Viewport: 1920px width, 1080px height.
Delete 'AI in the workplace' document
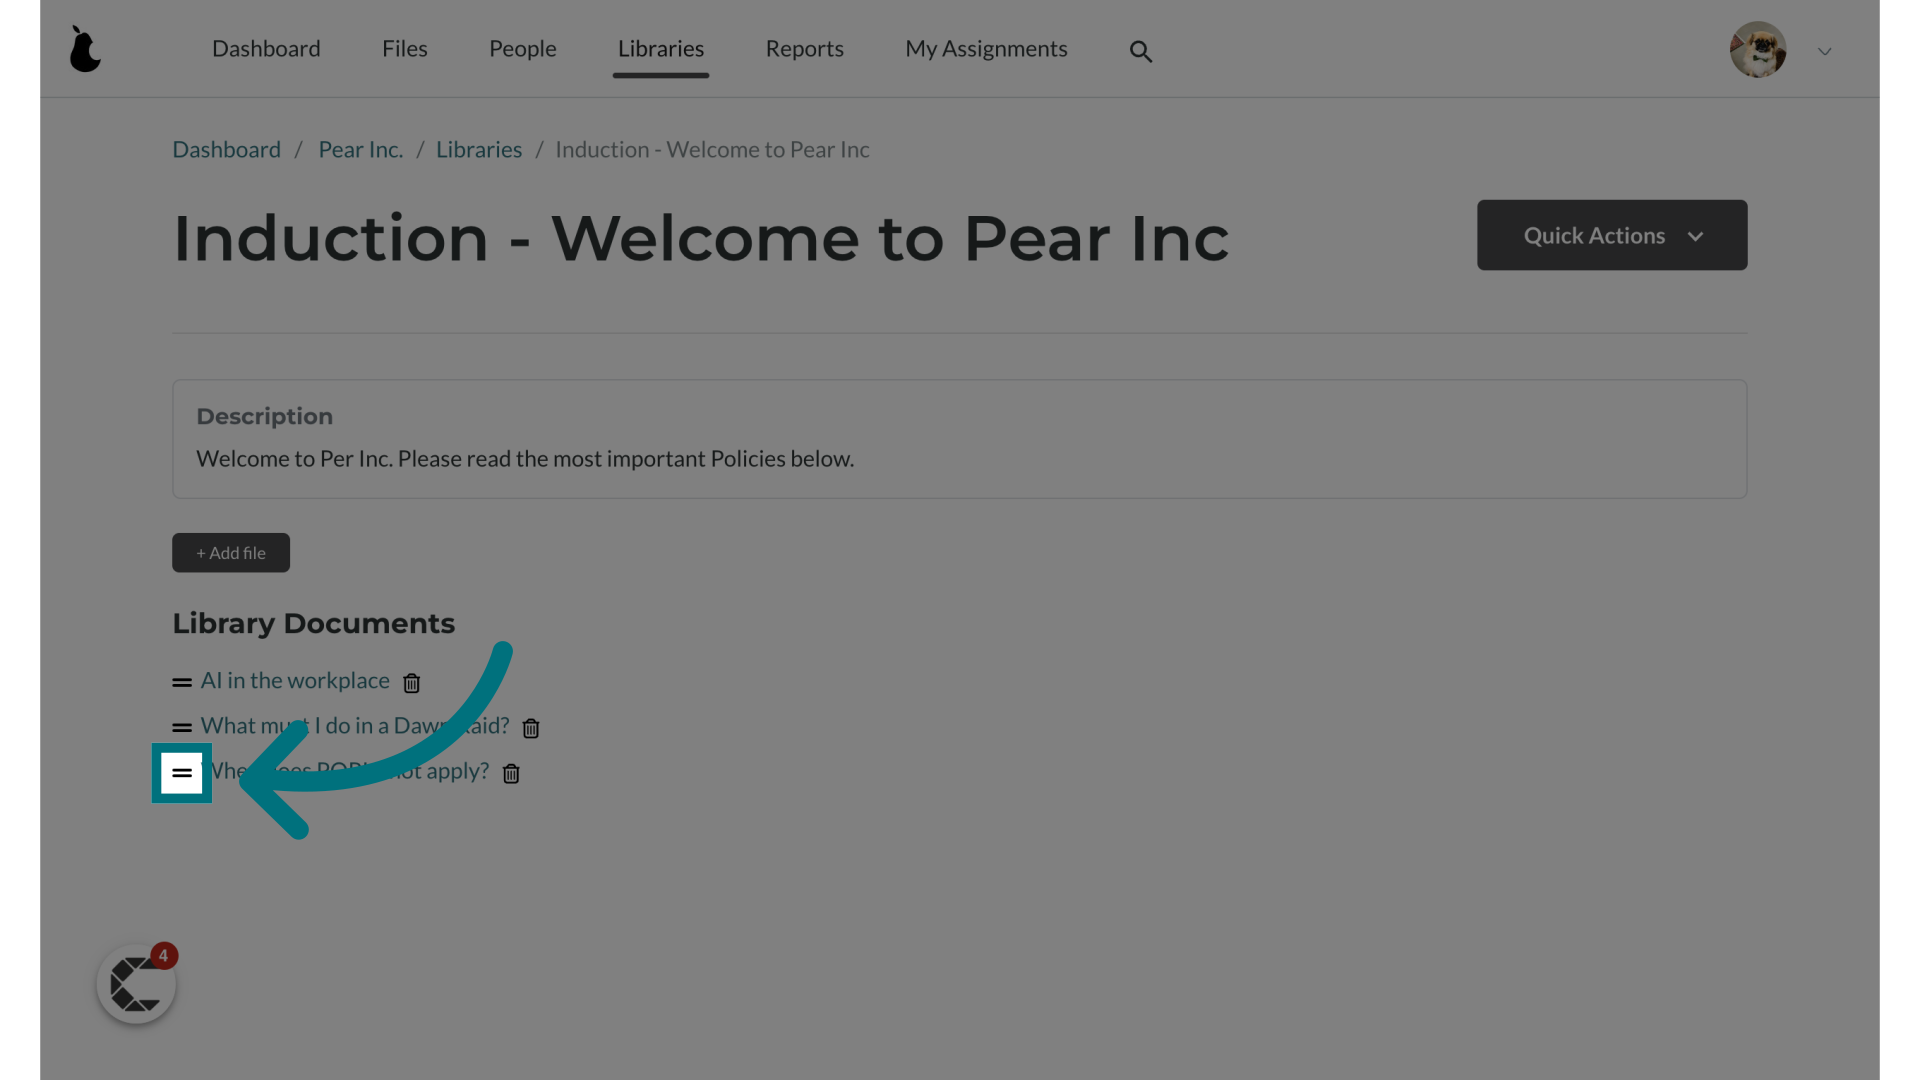tap(410, 682)
